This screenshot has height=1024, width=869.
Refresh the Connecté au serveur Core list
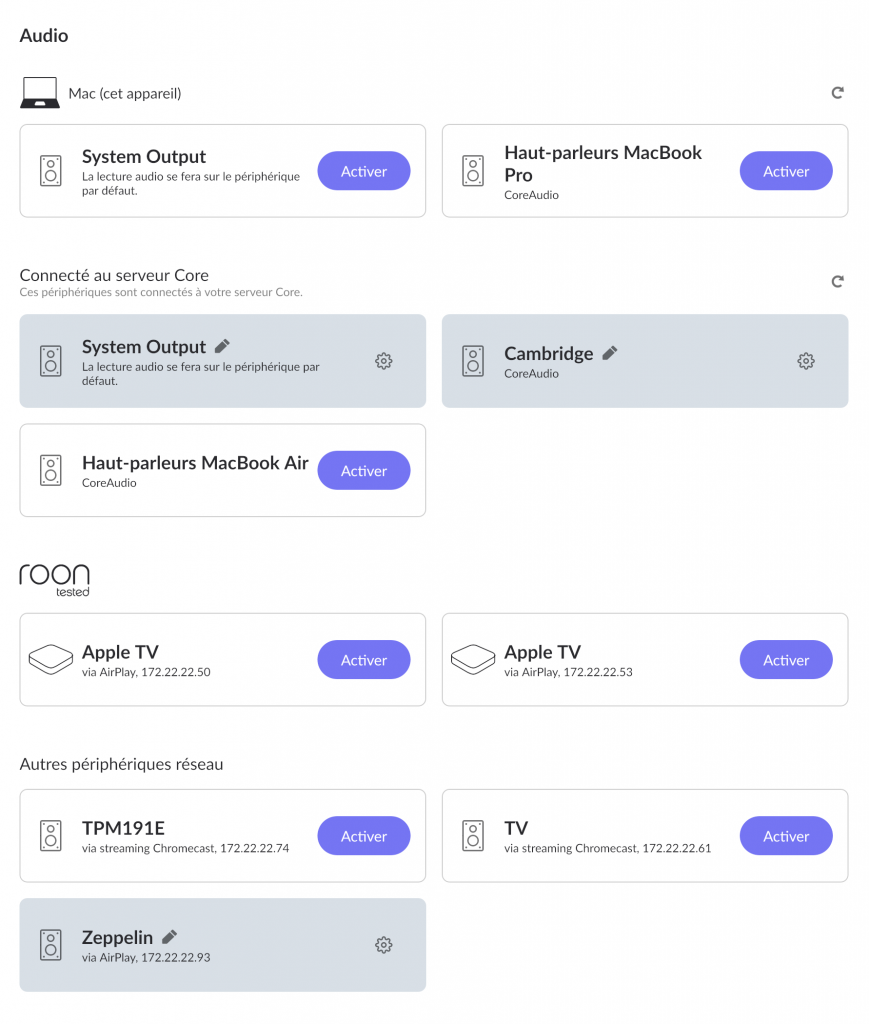[x=838, y=281]
